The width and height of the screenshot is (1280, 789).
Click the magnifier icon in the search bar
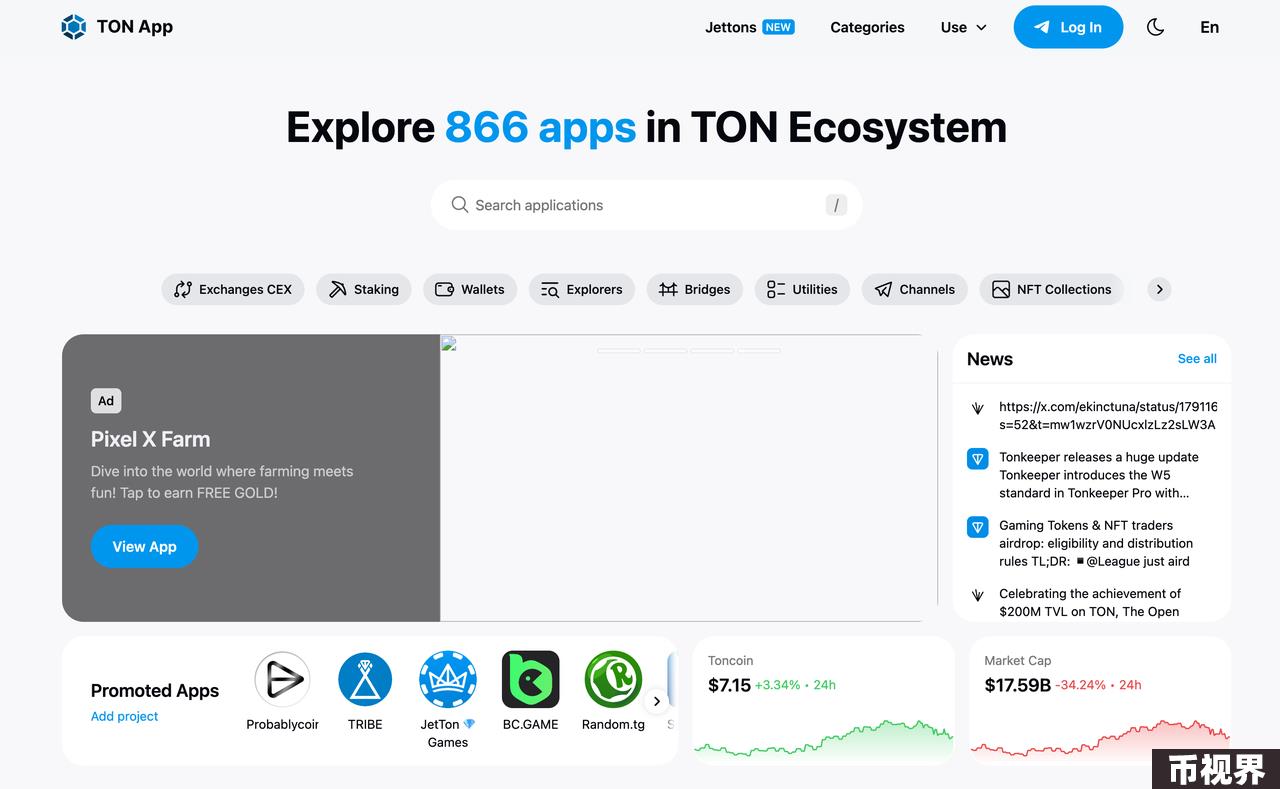pos(459,205)
